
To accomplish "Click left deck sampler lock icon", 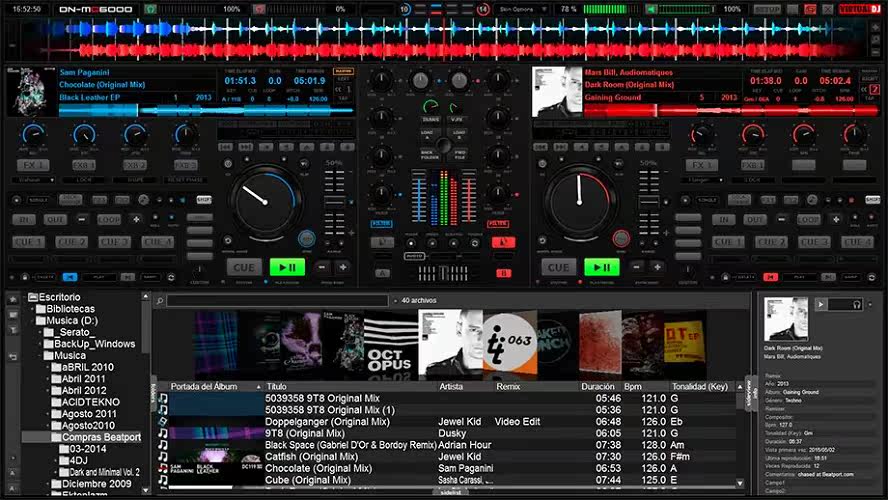I will (24, 277).
